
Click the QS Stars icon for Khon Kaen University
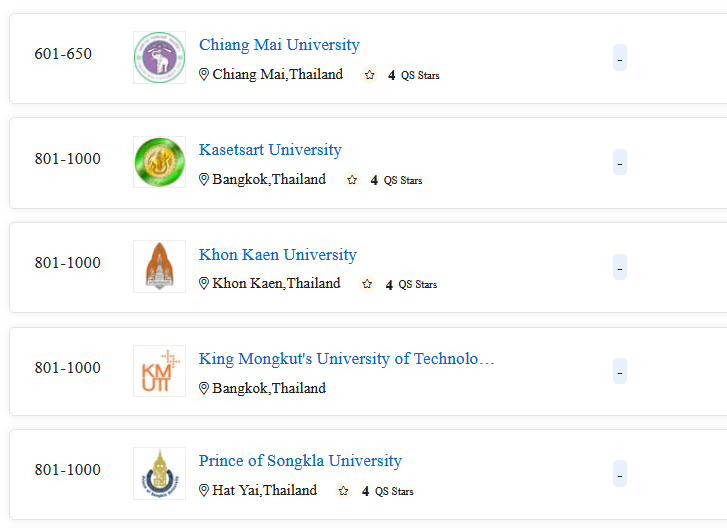click(x=367, y=284)
